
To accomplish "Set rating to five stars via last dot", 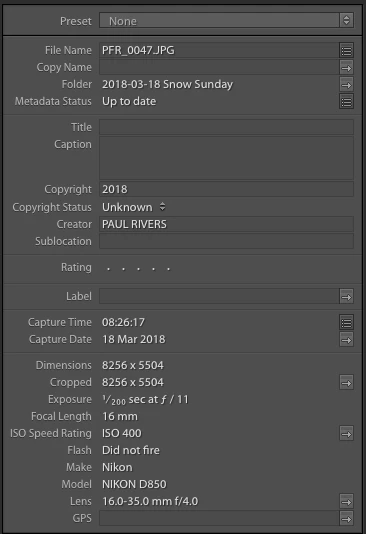I will [168, 269].
